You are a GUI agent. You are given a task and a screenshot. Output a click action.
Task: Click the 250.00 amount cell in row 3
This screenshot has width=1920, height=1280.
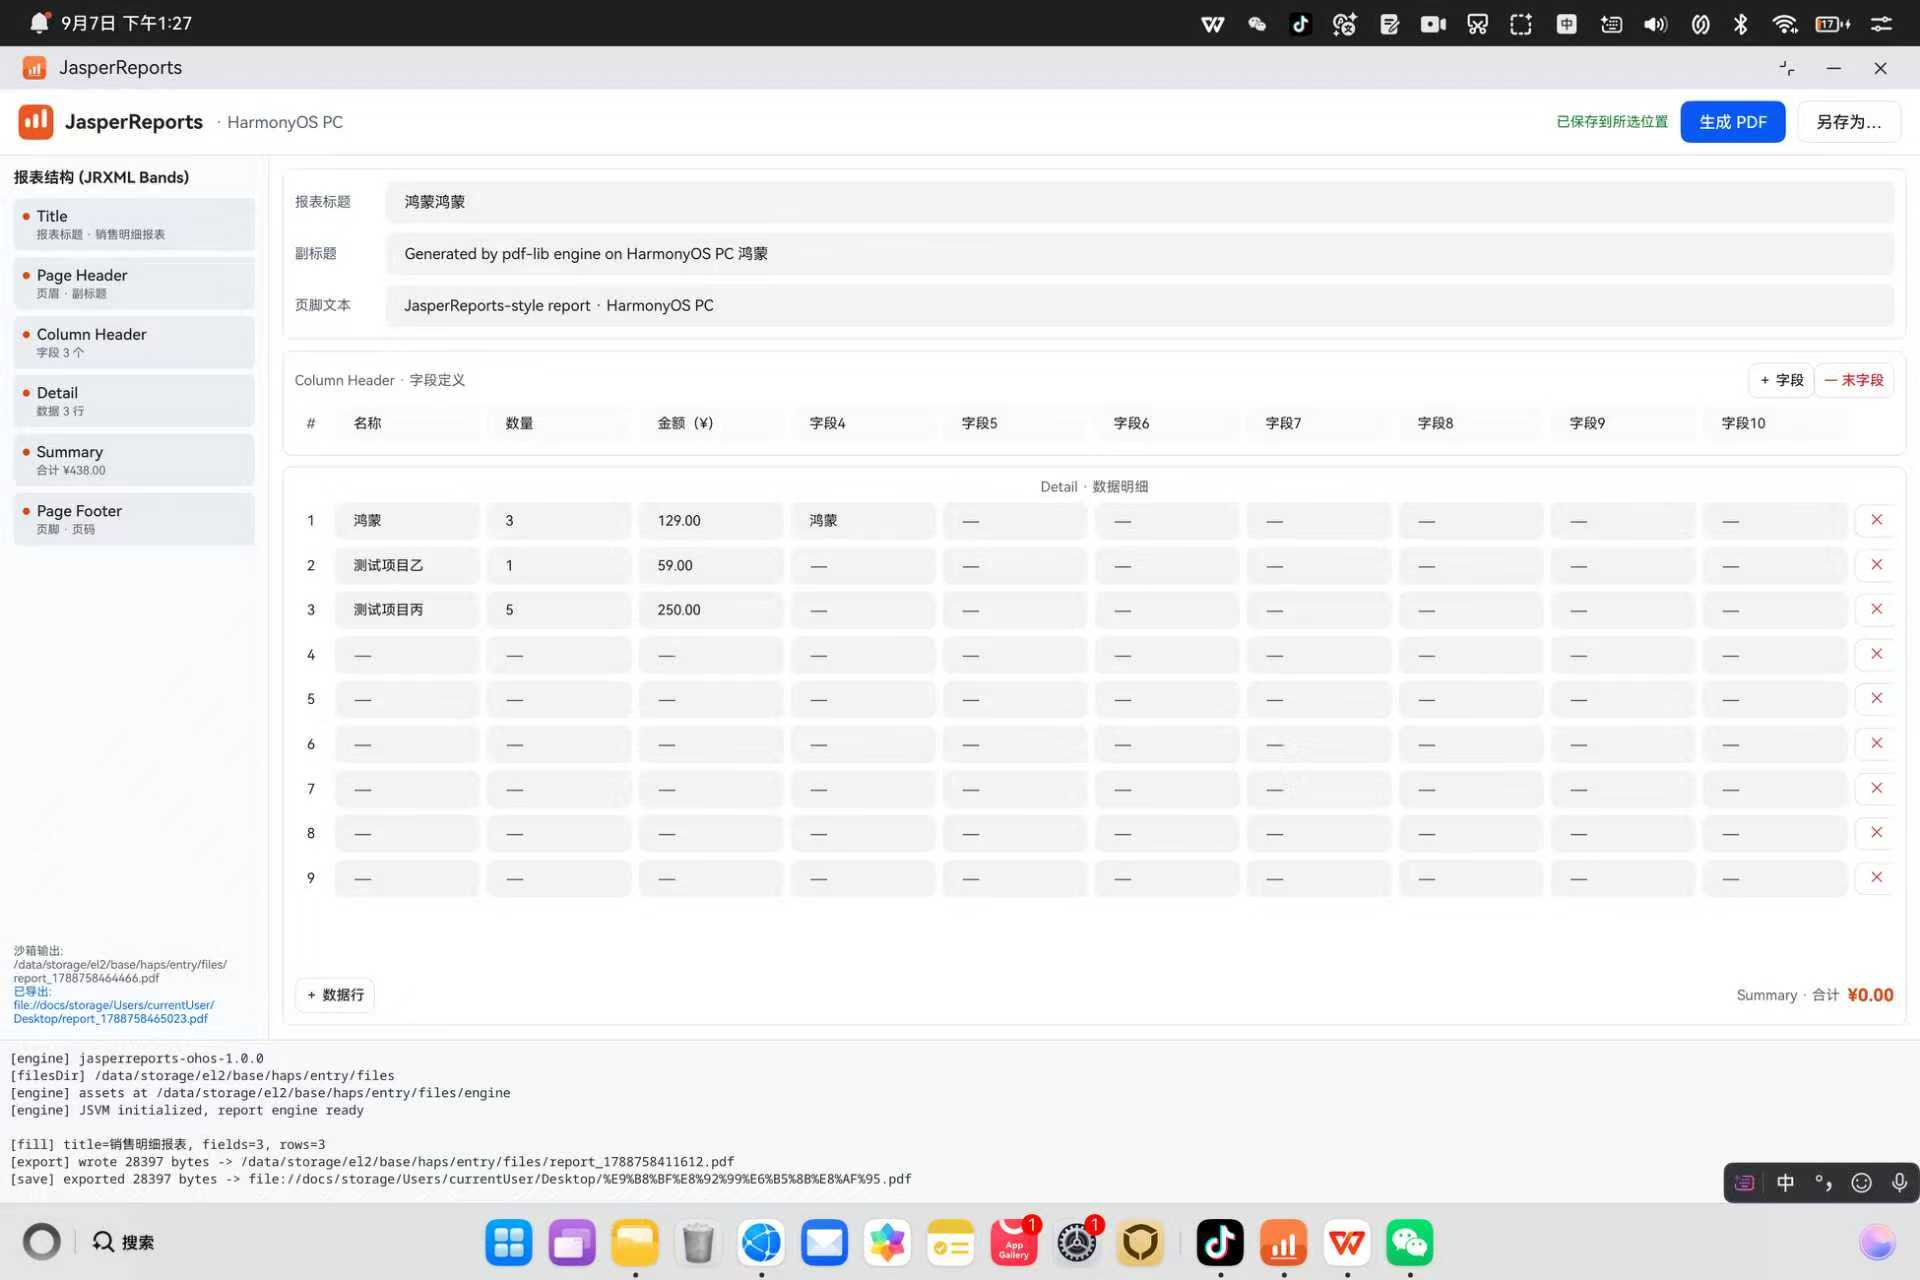[x=711, y=609]
